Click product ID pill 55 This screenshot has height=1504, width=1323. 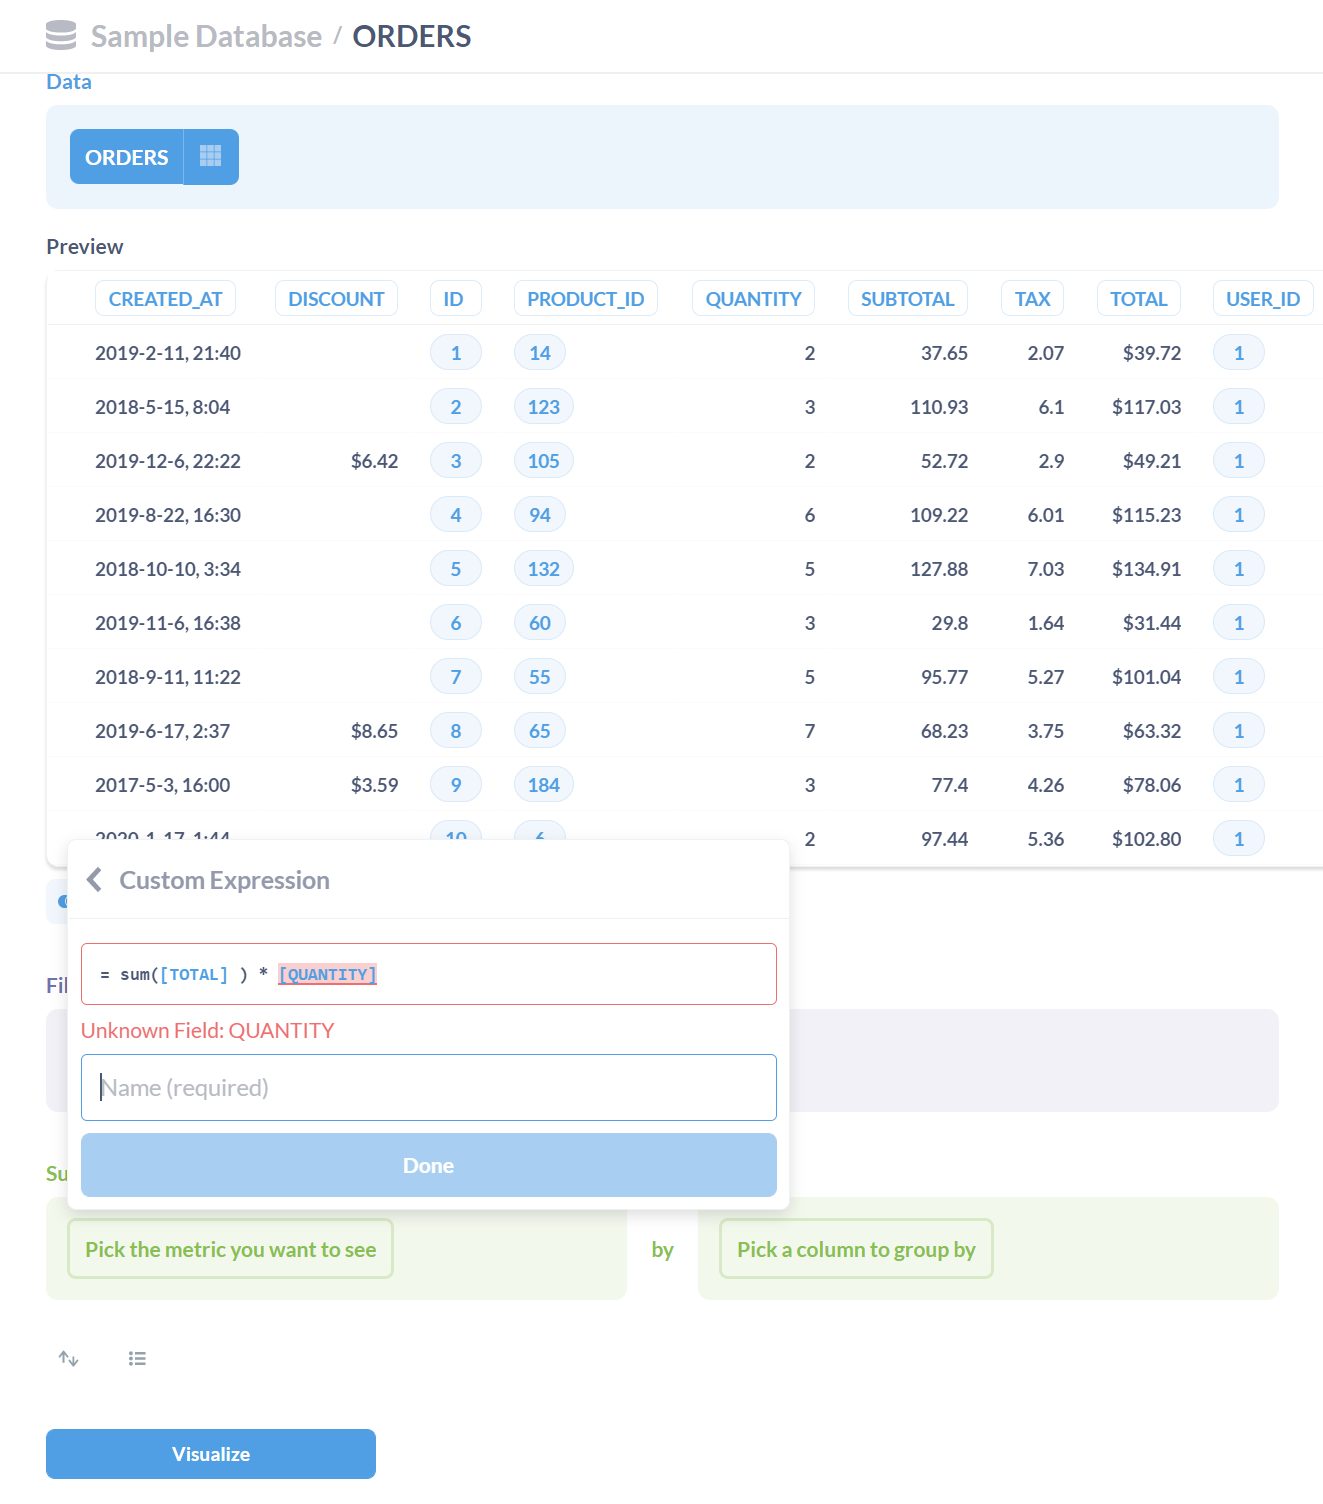(540, 677)
